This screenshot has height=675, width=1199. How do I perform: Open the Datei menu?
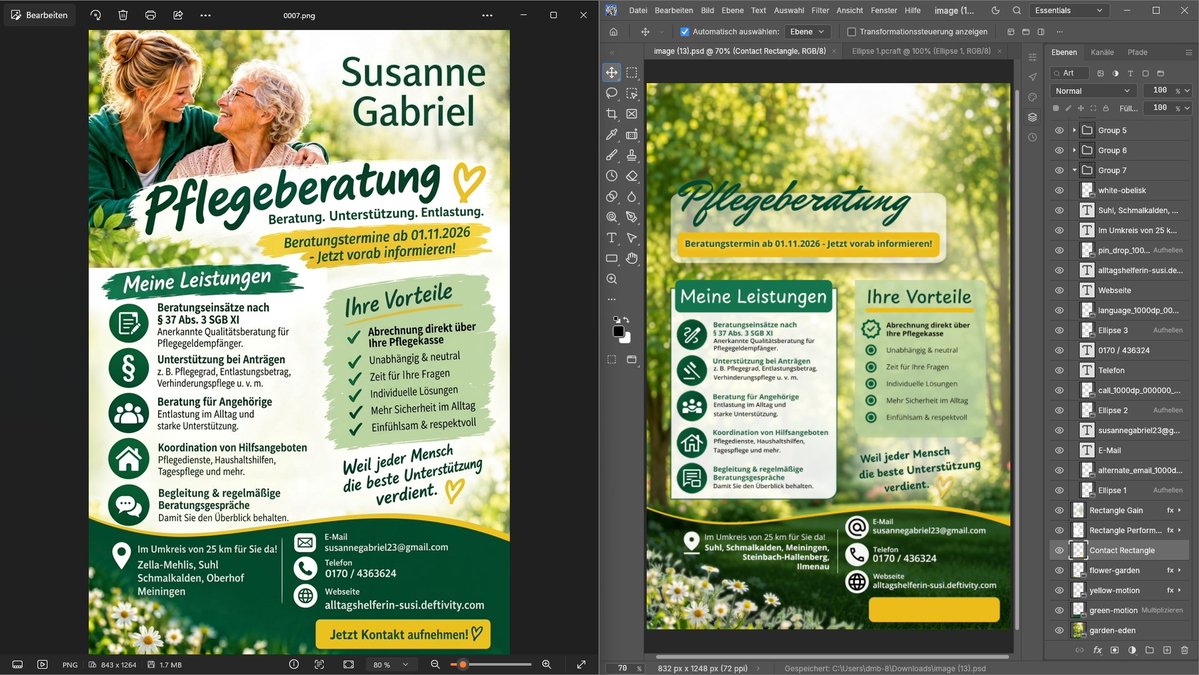click(x=638, y=11)
